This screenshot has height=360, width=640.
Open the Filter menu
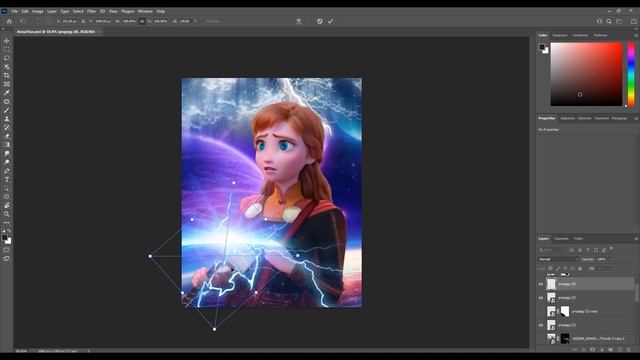[91, 11]
